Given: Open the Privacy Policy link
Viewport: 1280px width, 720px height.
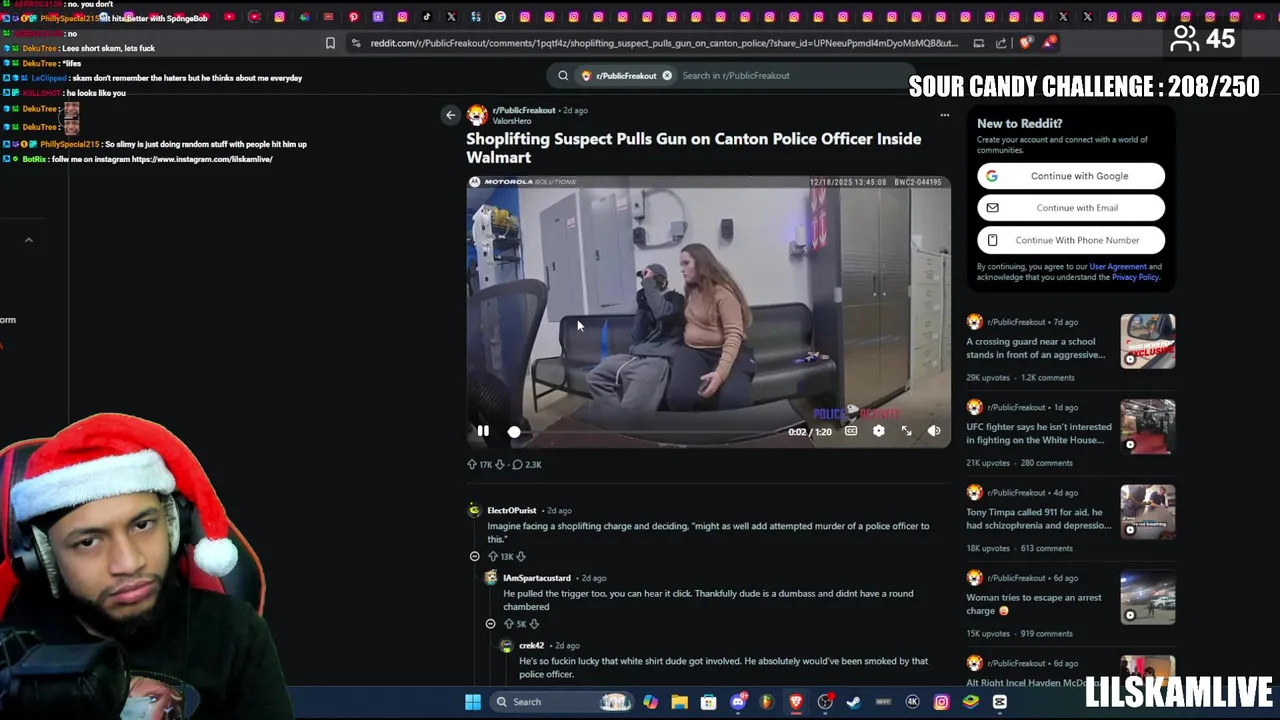Looking at the screenshot, I should [1135, 277].
